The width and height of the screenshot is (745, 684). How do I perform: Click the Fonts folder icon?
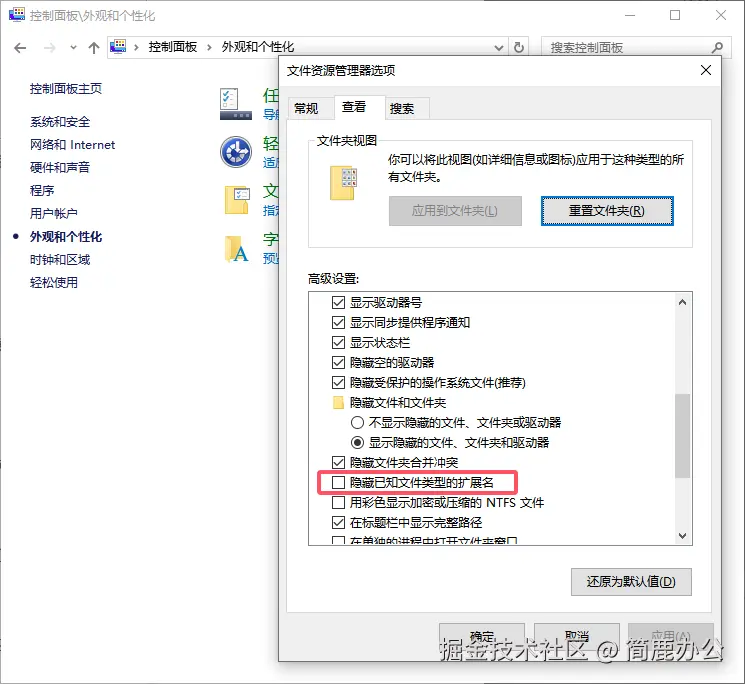tap(237, 249)
